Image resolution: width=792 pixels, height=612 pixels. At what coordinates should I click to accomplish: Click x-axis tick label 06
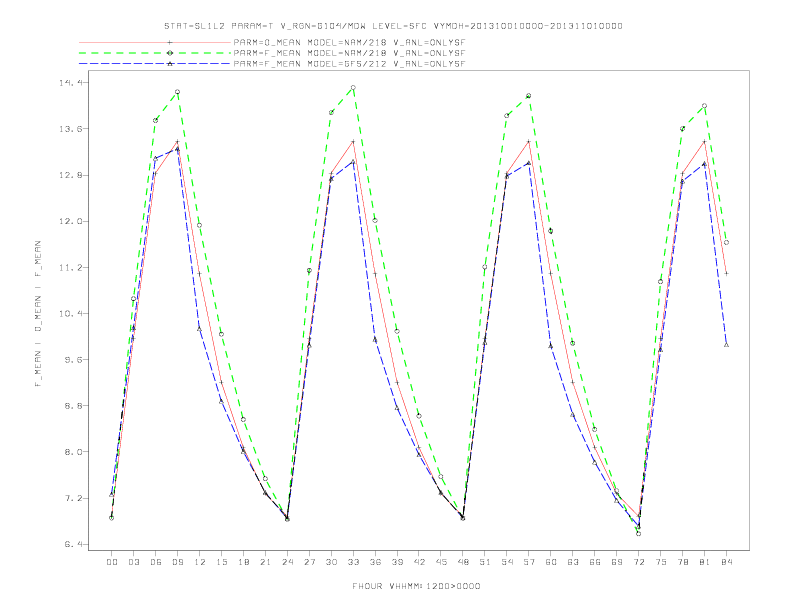[156, 562]
